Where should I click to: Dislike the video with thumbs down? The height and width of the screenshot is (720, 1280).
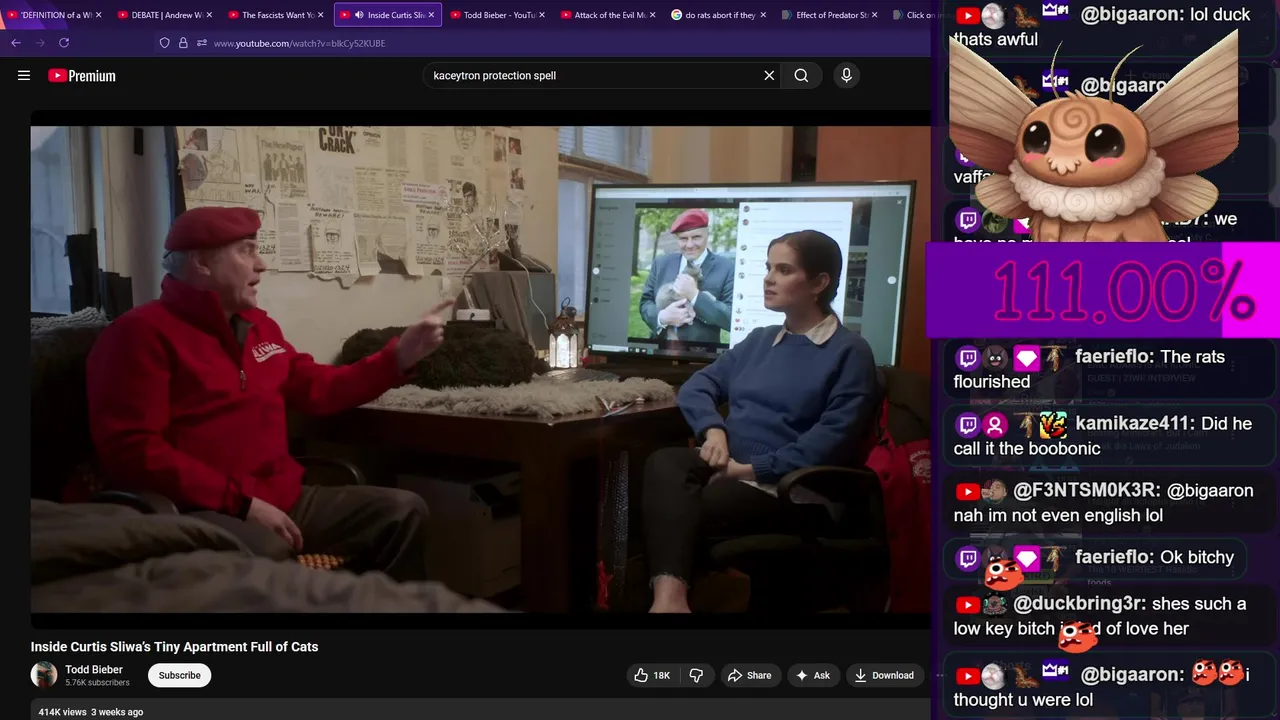(x=697, y=675)
